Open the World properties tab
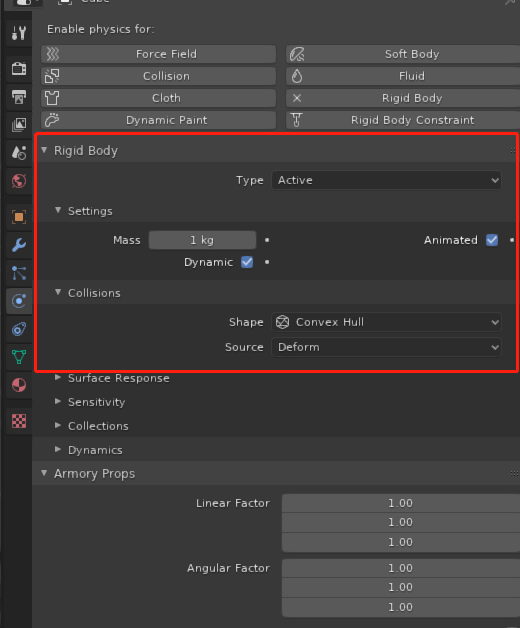The image size is (520, 628). pos(19,181)
